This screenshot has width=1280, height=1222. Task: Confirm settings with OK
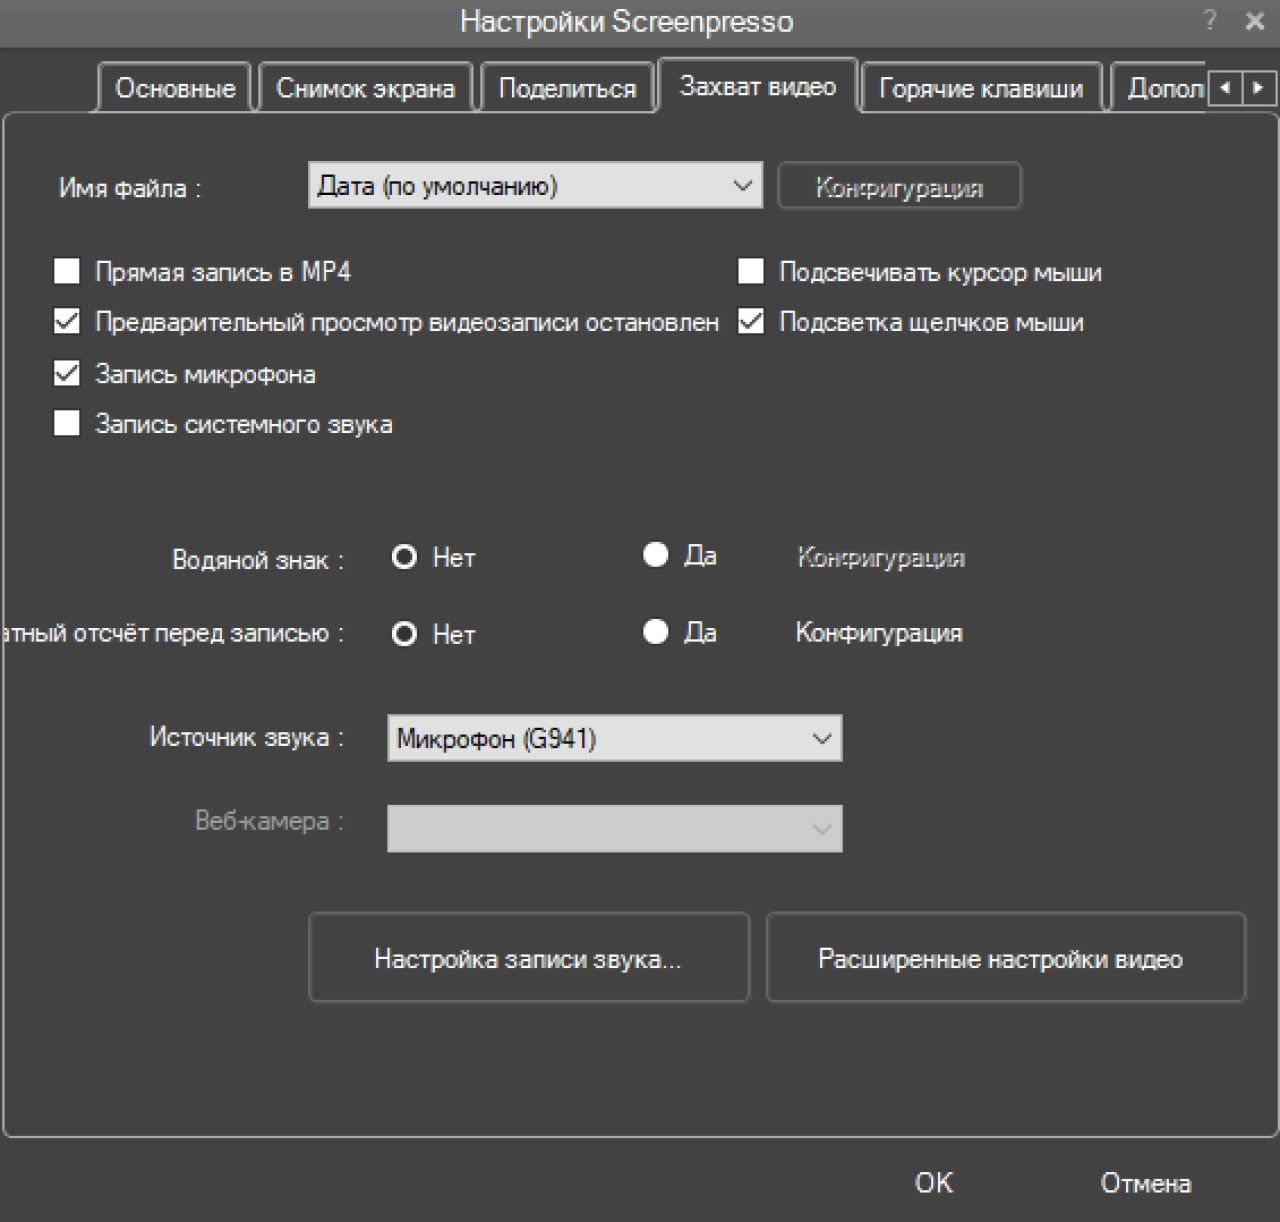pyautogui.click(x=934, y=1183)
